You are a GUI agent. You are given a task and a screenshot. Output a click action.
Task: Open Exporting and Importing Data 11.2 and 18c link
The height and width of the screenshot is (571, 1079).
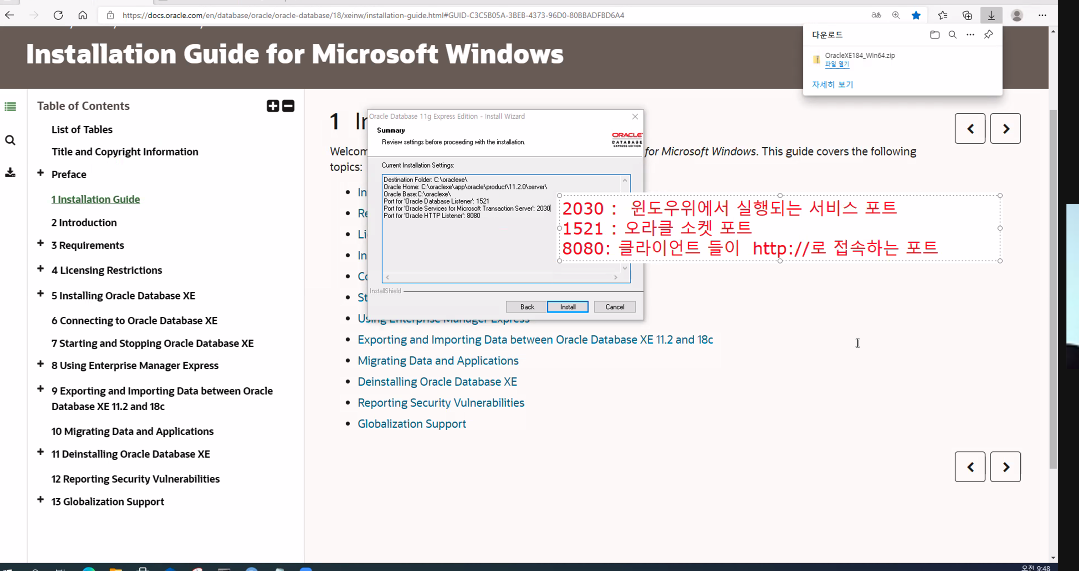(x=535, y=340)
